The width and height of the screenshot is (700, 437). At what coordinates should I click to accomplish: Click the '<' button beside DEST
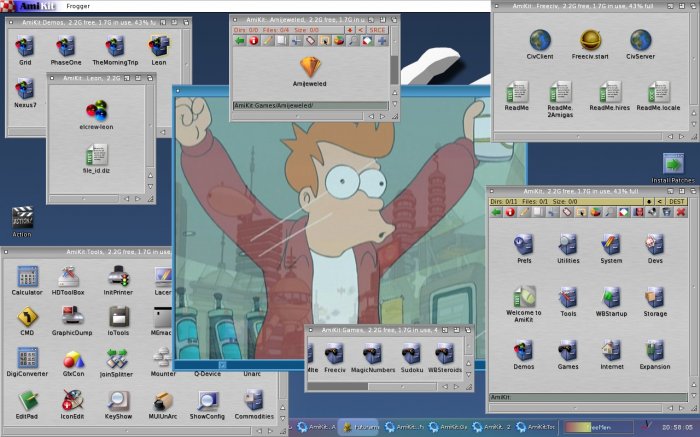(660, 202)
